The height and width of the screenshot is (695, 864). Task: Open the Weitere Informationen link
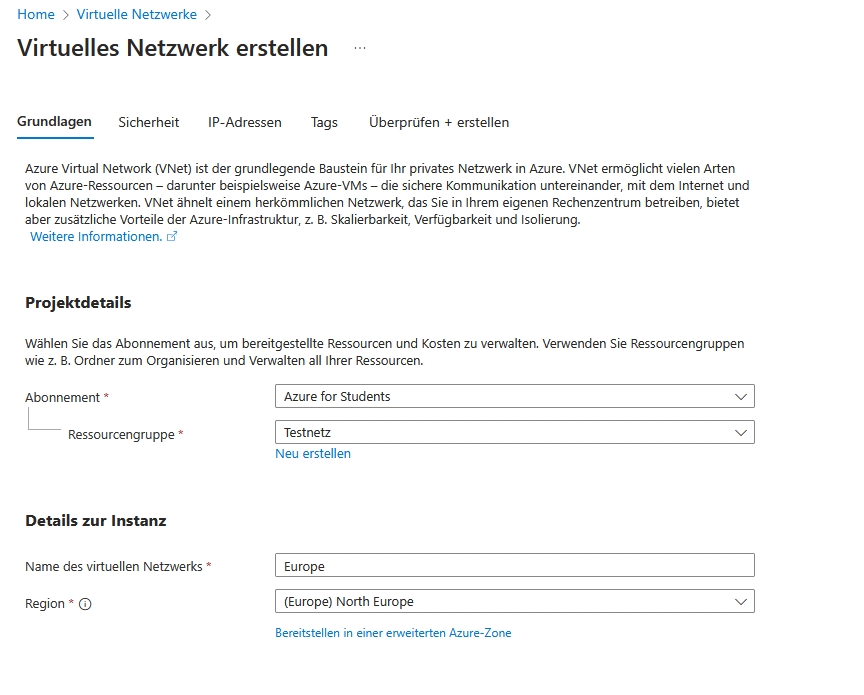pyautogui.click(x=96, y=237)
